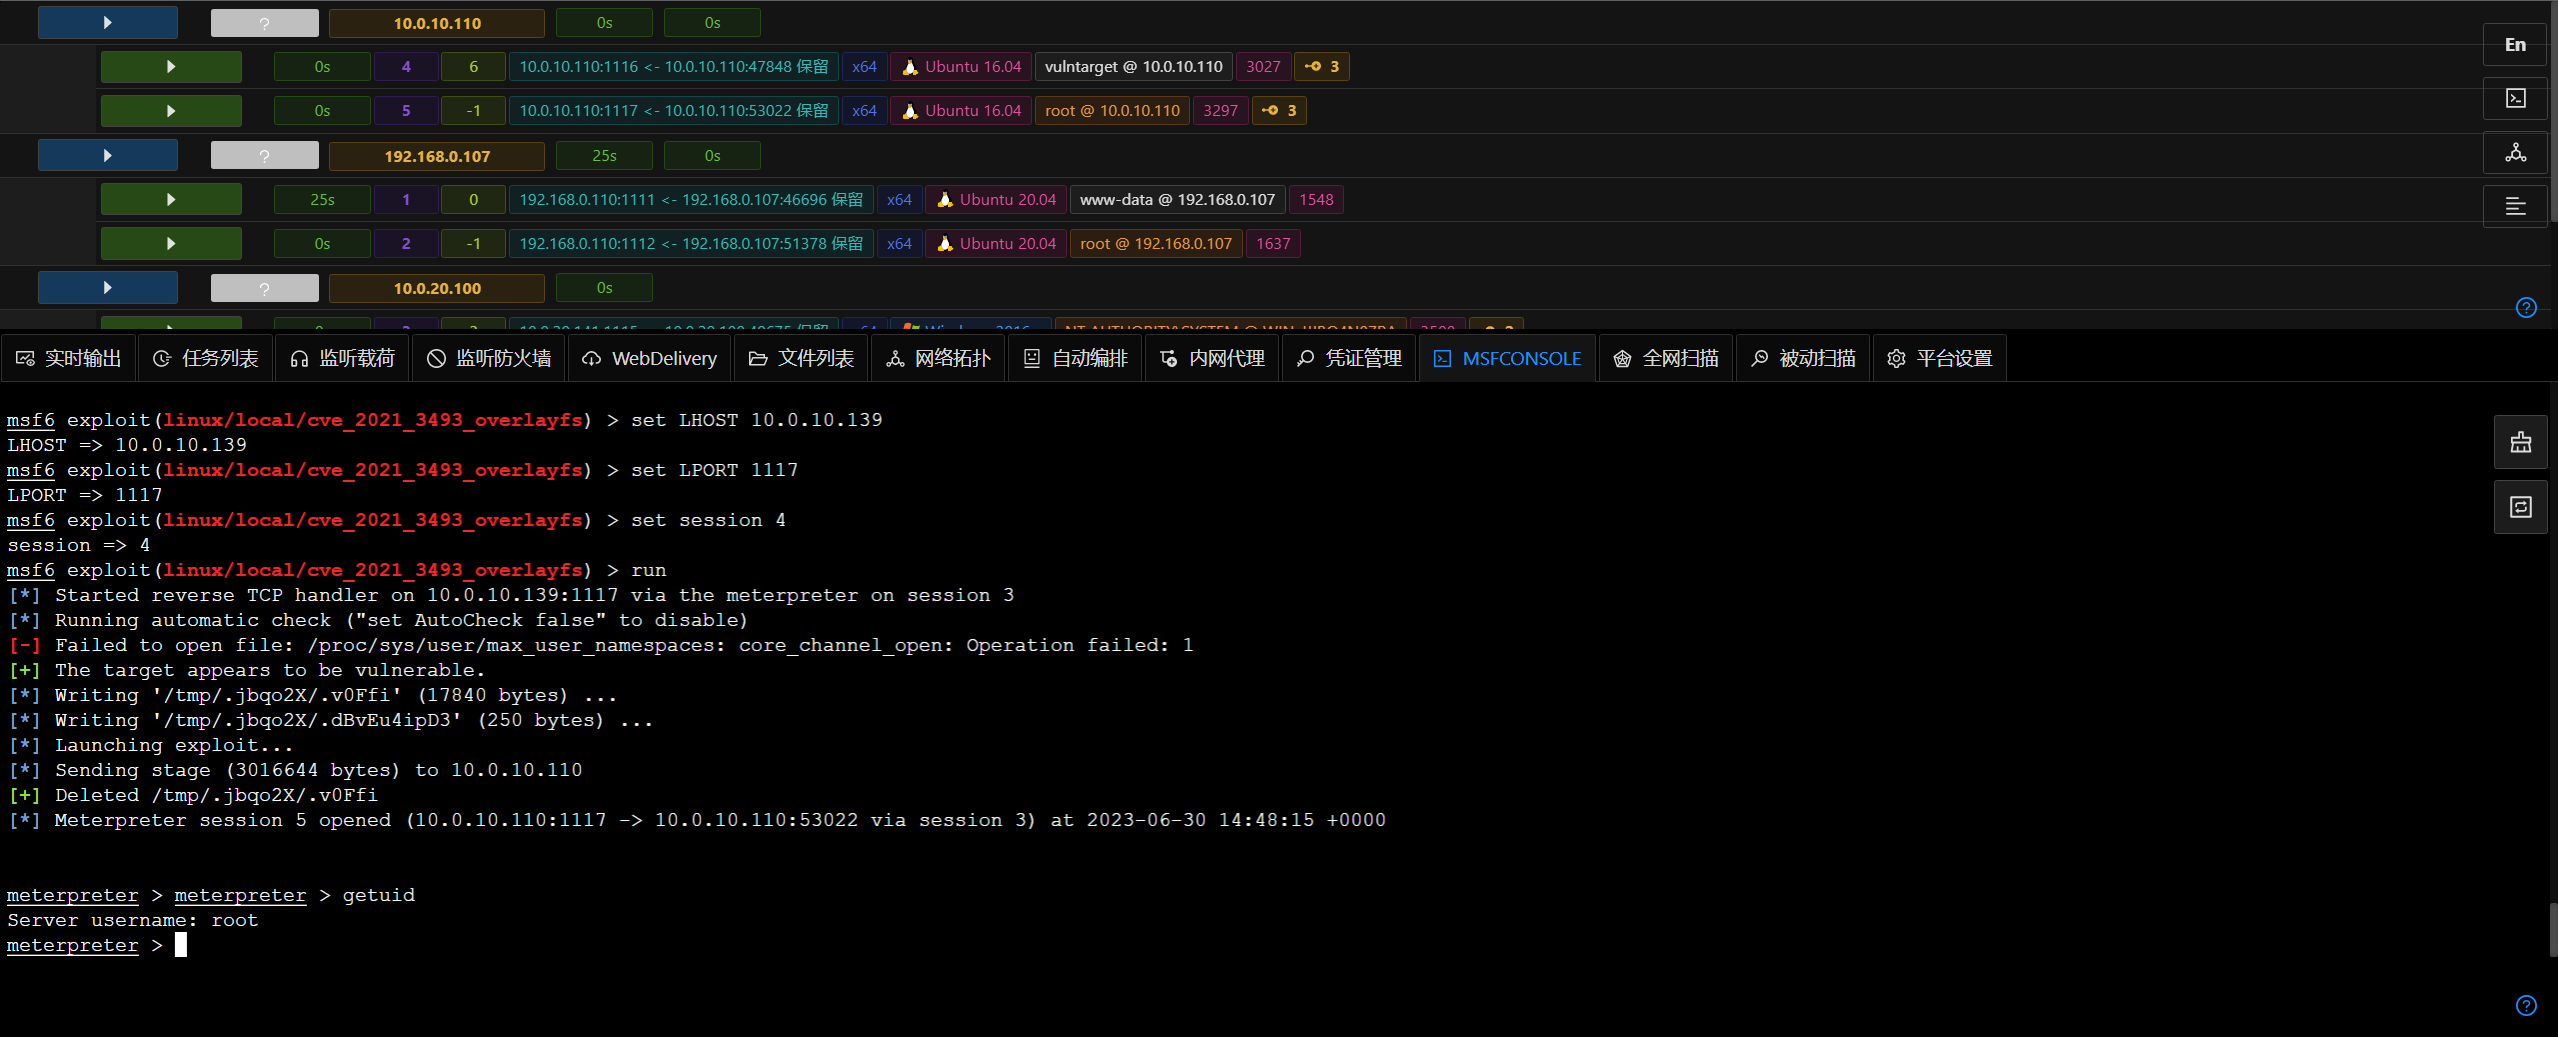Screen dimensions: 2558x1037
Task: Open the 全网扫描 tab
Action: pyautogui.click(x=1667, y=358)
